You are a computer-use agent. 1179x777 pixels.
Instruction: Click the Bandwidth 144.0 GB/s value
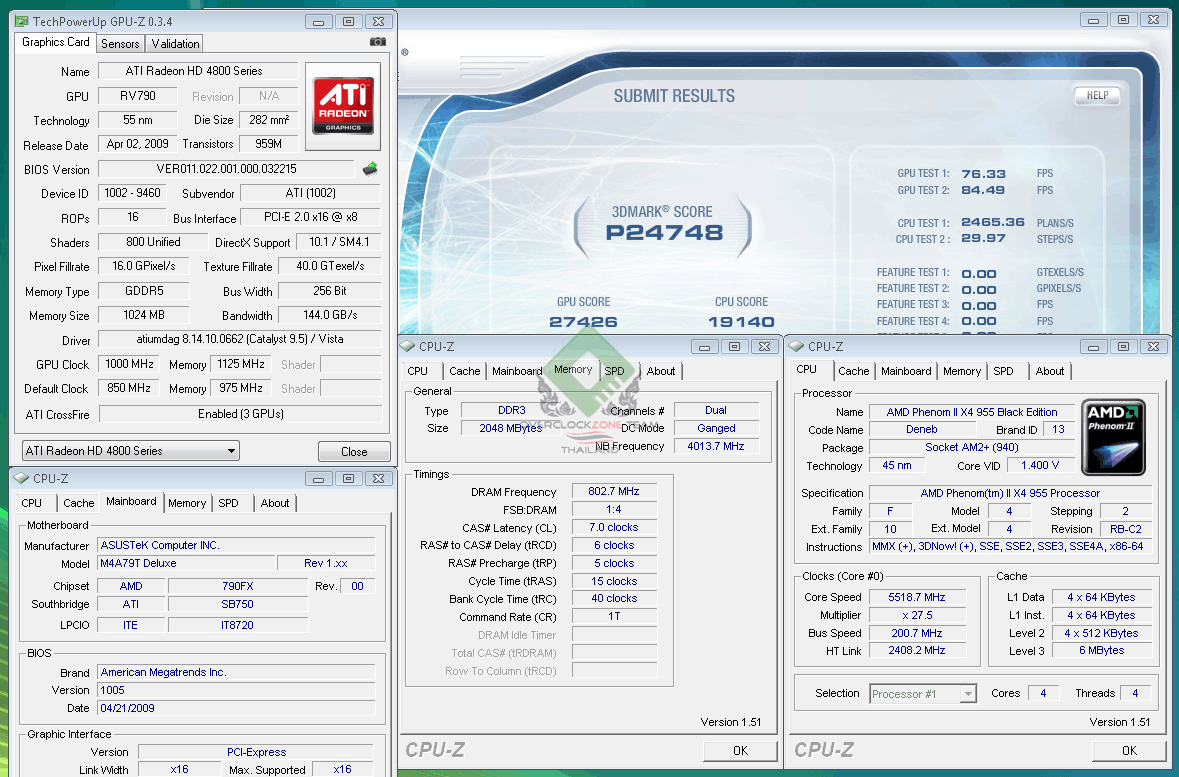pos(330,315)
